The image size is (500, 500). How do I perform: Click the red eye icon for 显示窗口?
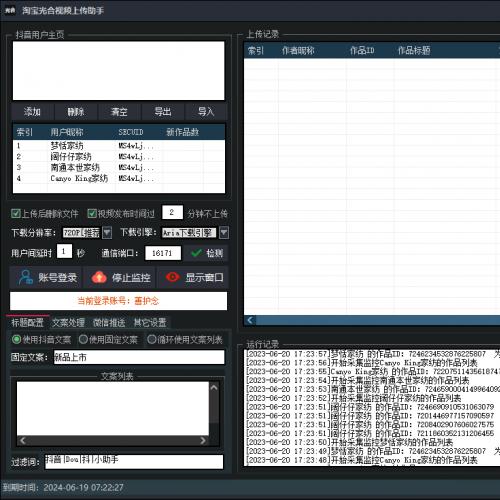pos(173,277)
